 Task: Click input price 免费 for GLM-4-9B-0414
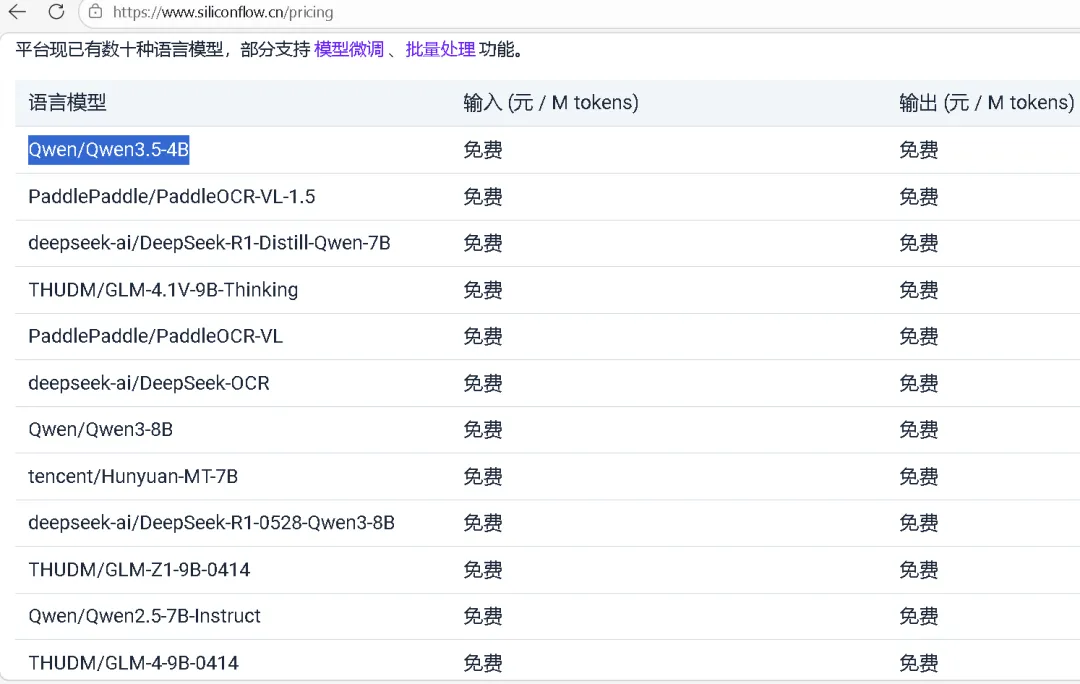pyautogui.click(x=483, y=663)
